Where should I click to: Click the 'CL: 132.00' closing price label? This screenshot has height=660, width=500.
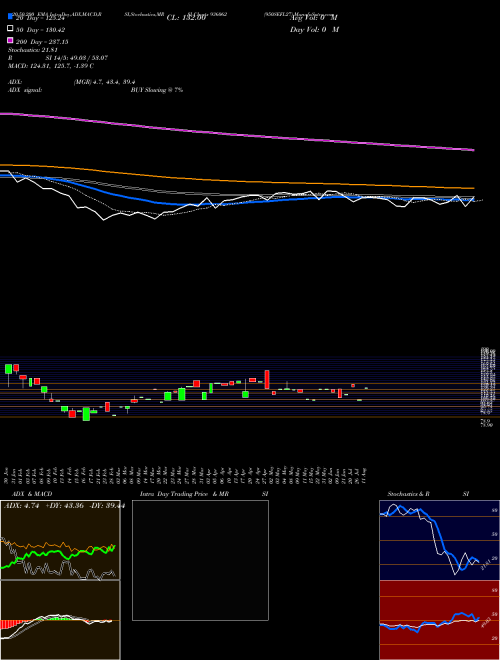click(x=186, y=18)
